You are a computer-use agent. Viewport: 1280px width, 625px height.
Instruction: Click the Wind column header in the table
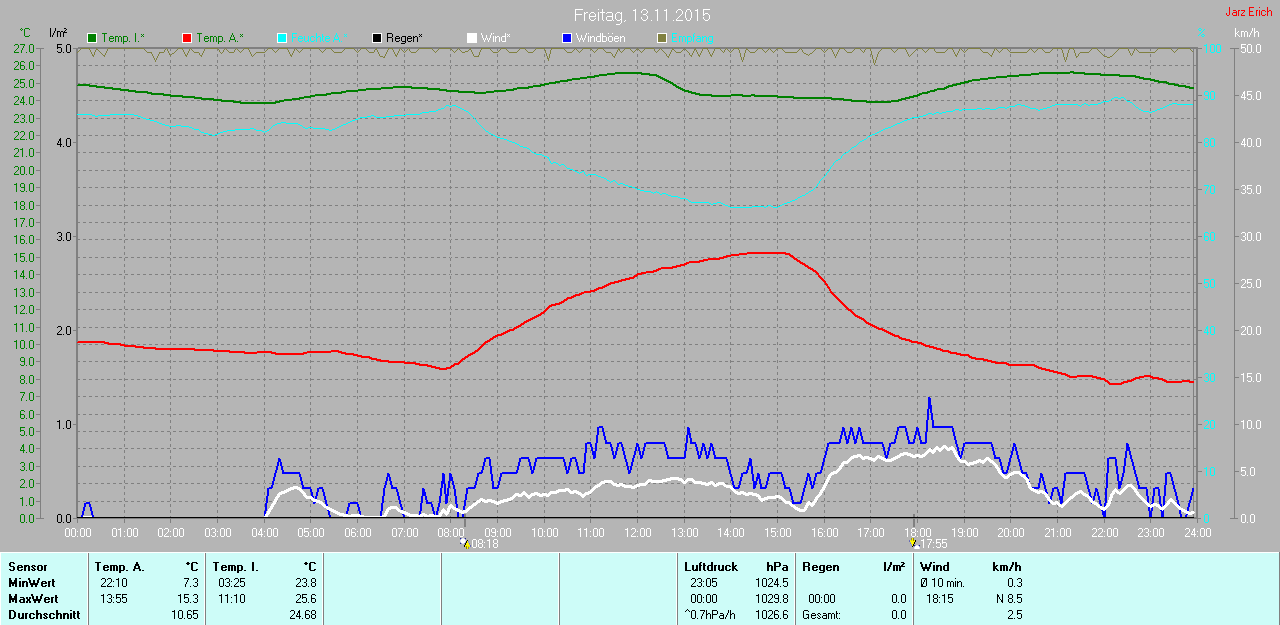(935, 567)
